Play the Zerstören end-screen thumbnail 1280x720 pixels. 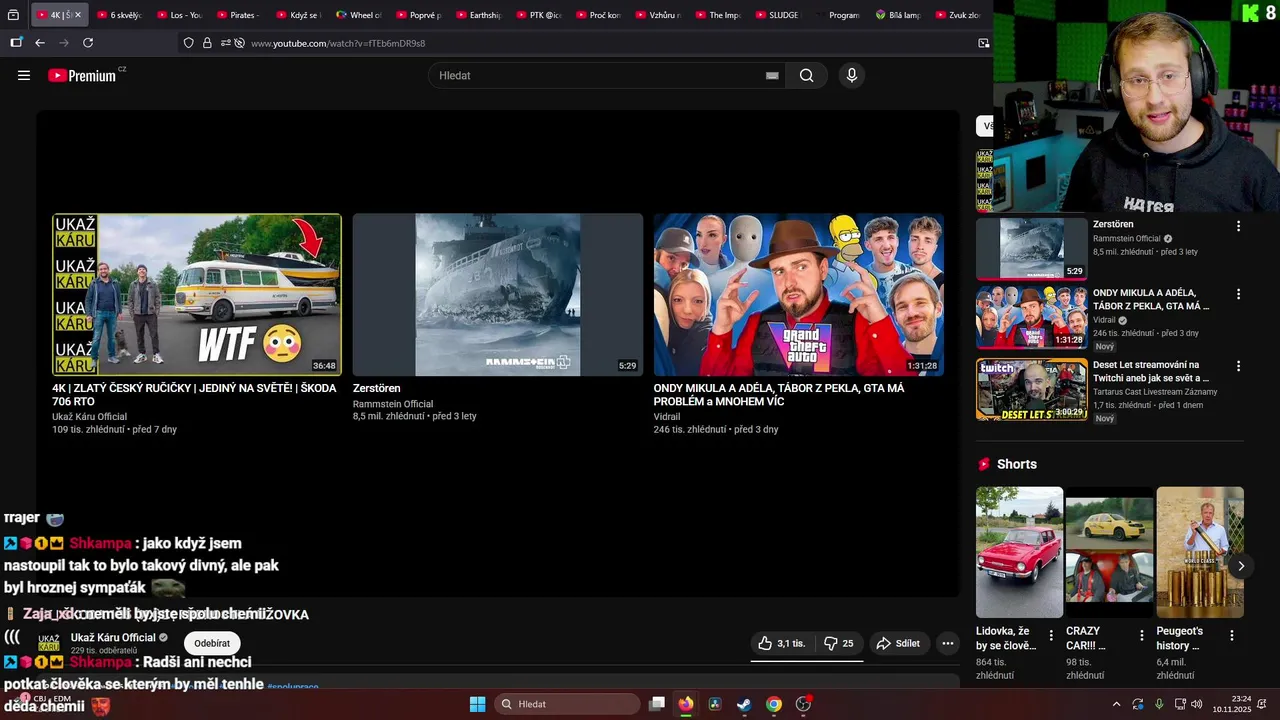coord(498,295)
